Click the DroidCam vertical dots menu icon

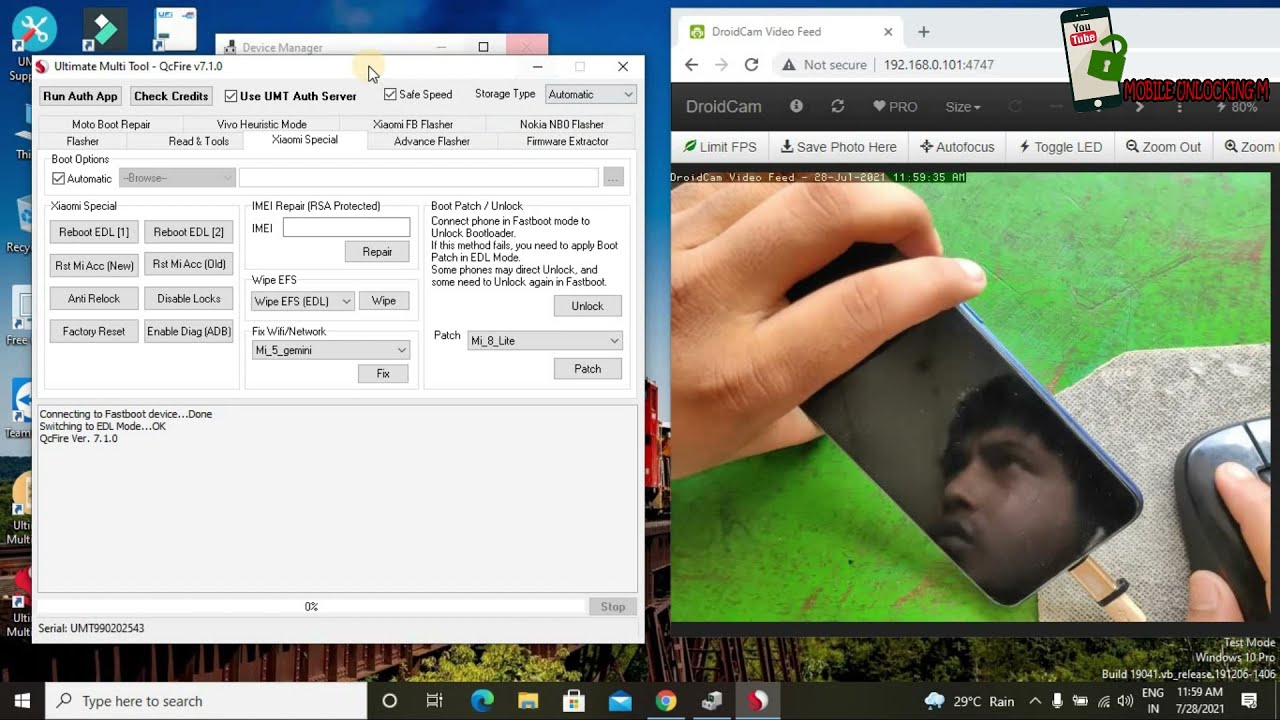tap(1181, 106)
